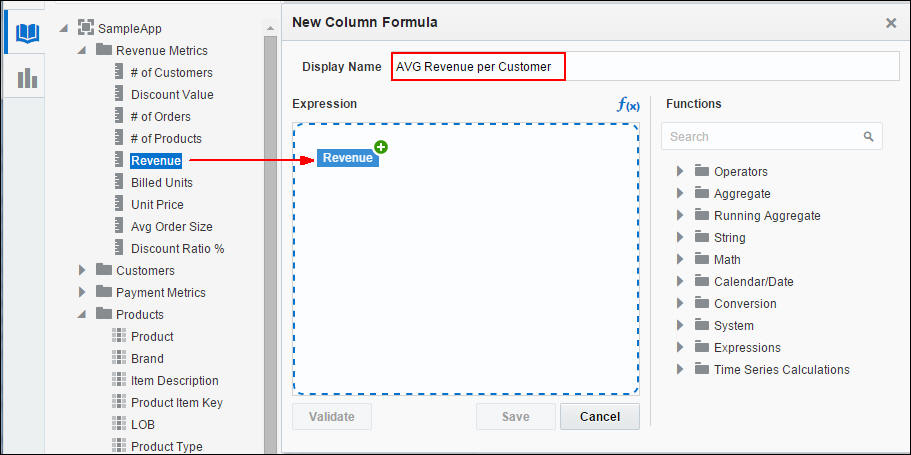The height and width of the screenshot is (455, 911).
Task: Collapse the Products folder
Action: point(82,314)
